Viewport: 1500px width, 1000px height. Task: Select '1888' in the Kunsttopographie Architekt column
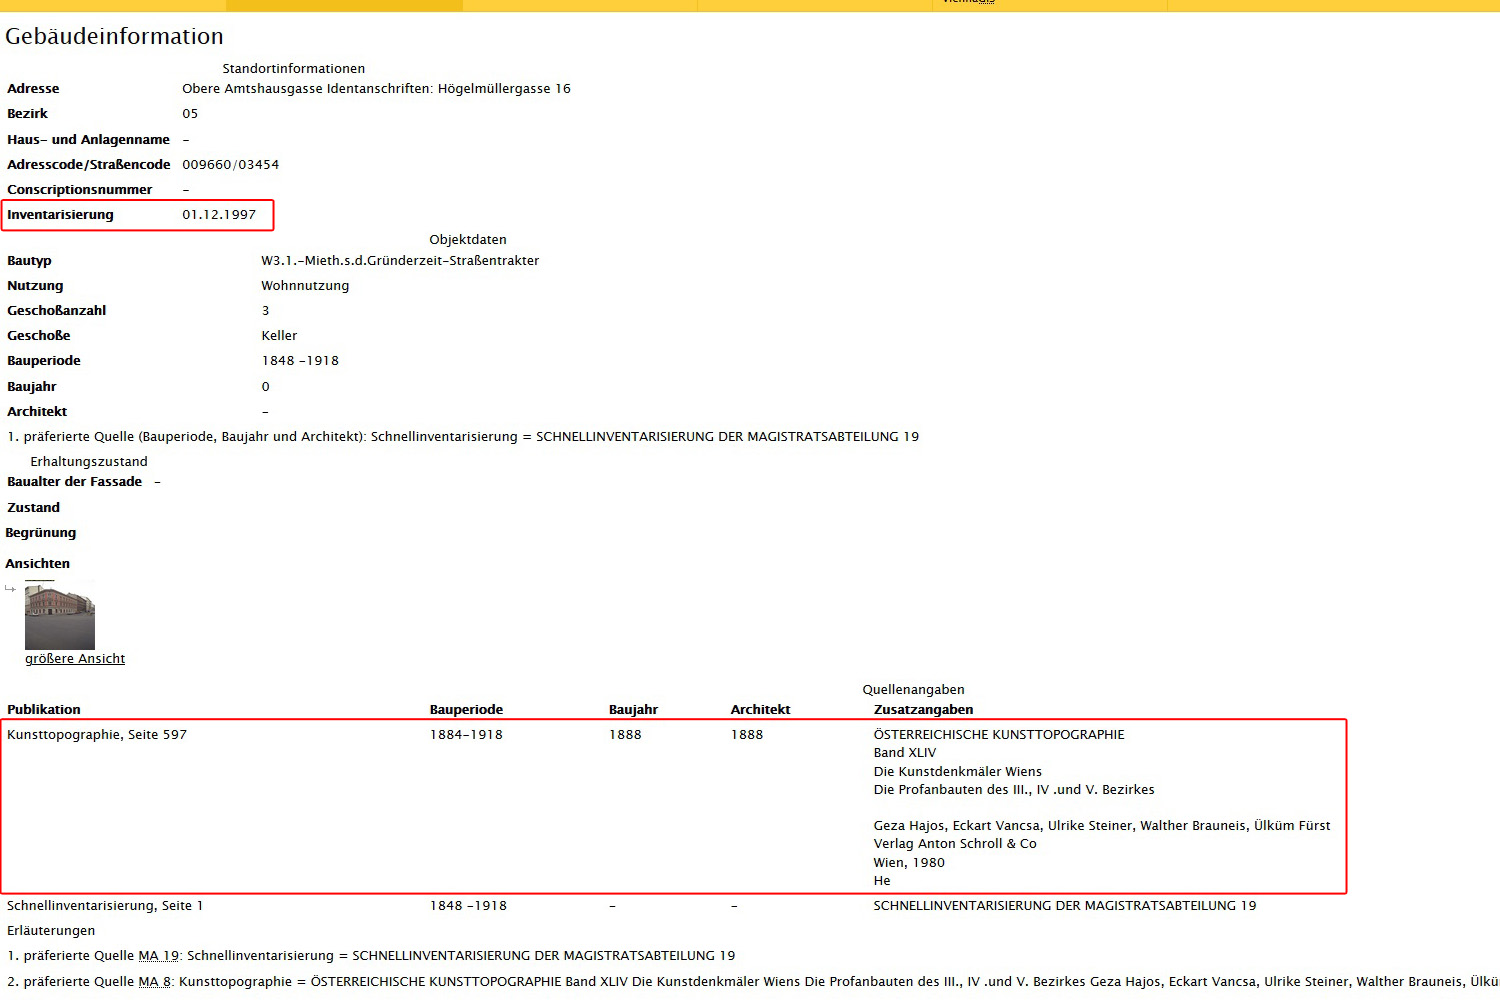click(747, 734)
